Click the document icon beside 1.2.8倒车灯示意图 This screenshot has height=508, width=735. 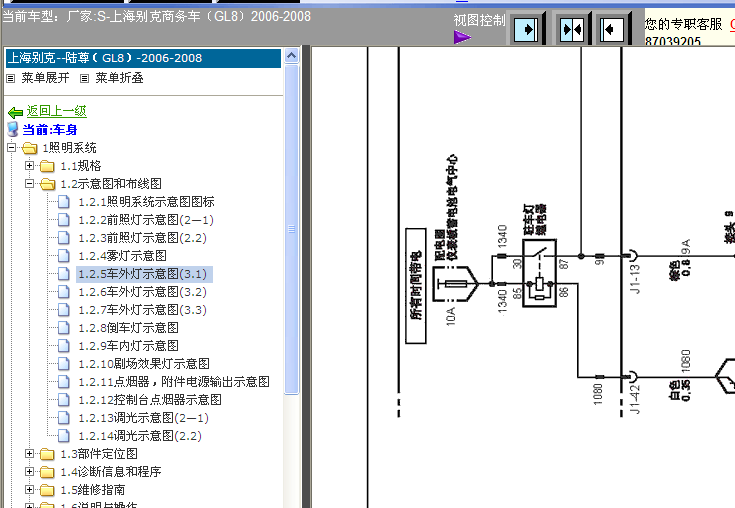coord(64,328)
